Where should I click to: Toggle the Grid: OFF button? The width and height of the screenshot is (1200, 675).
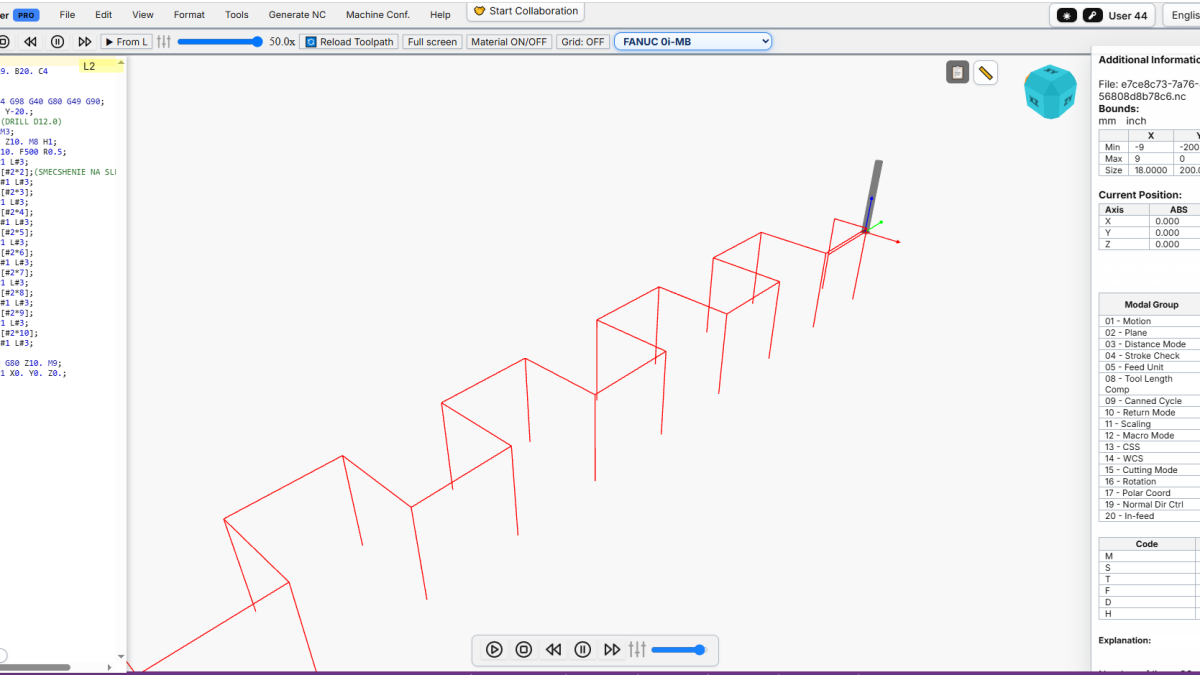click(x=583, y=42)
